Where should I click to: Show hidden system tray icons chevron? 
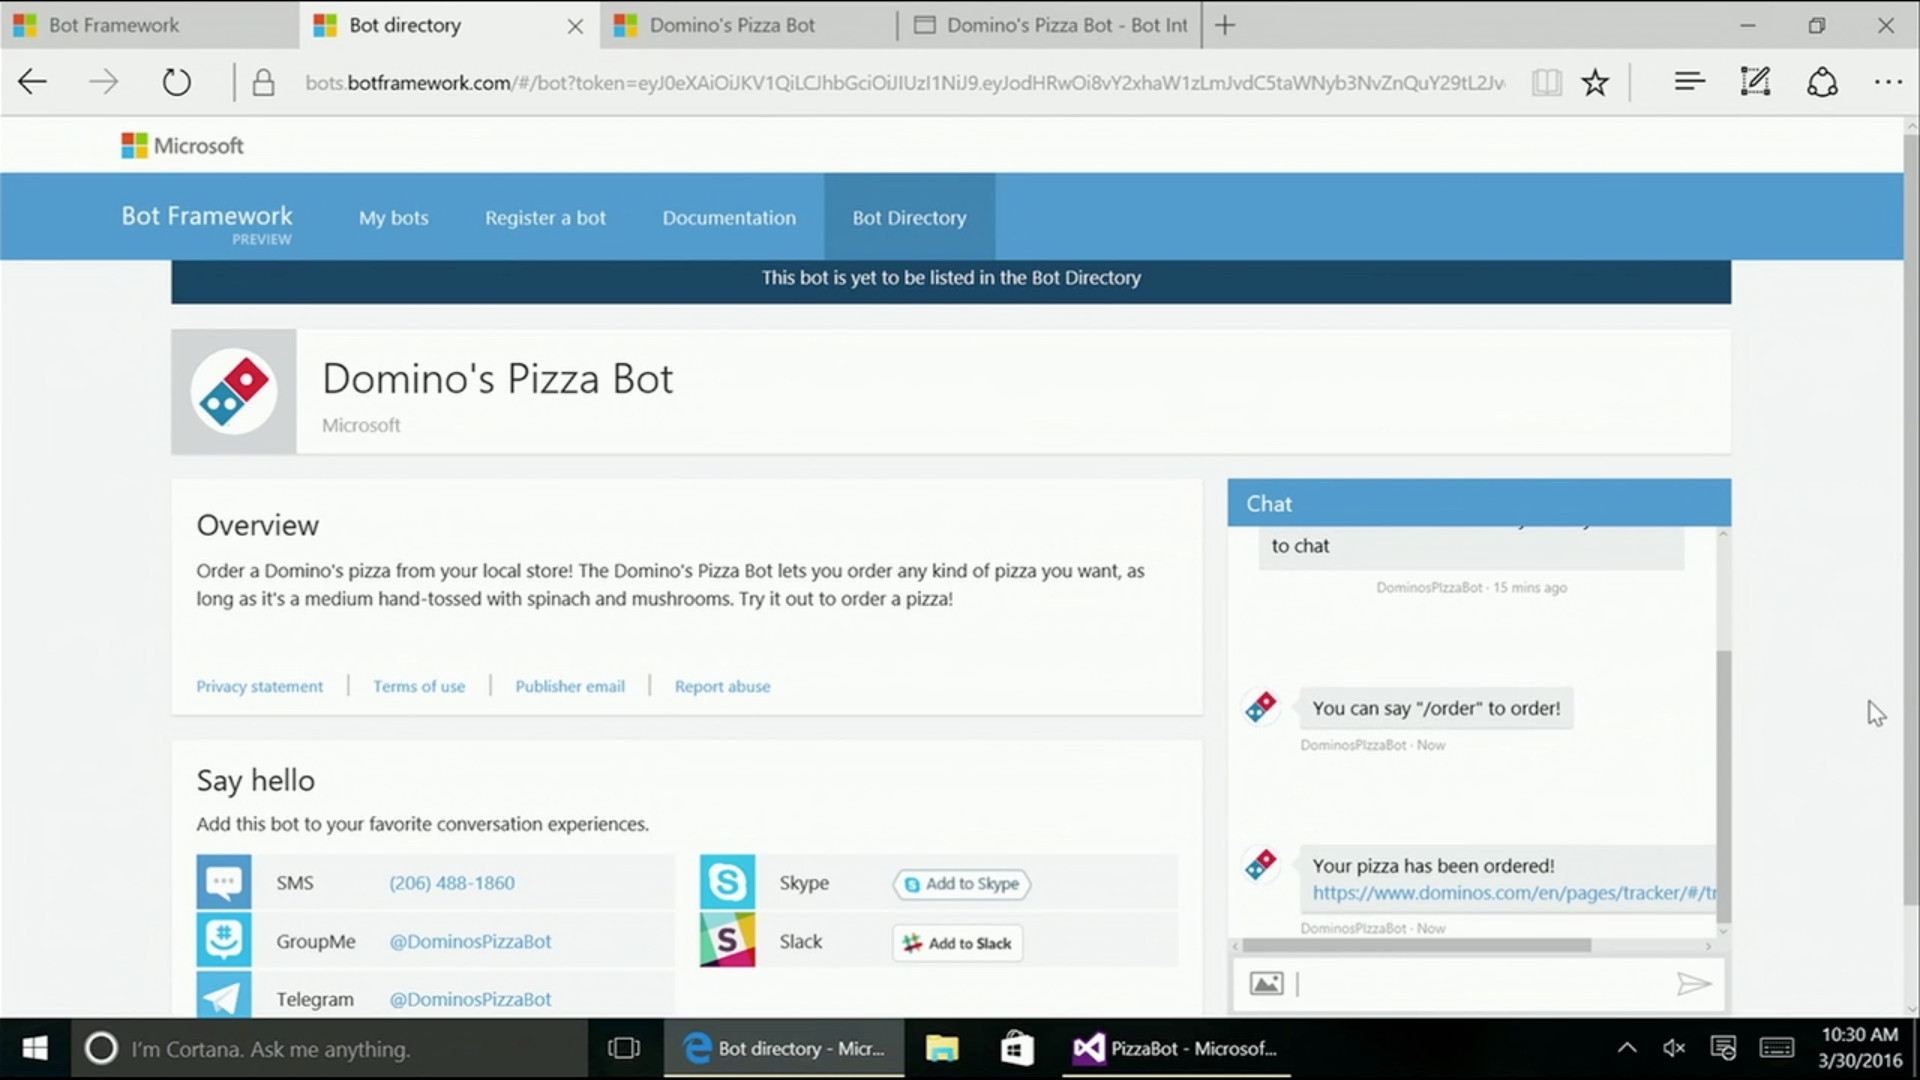[1627, 1048]
